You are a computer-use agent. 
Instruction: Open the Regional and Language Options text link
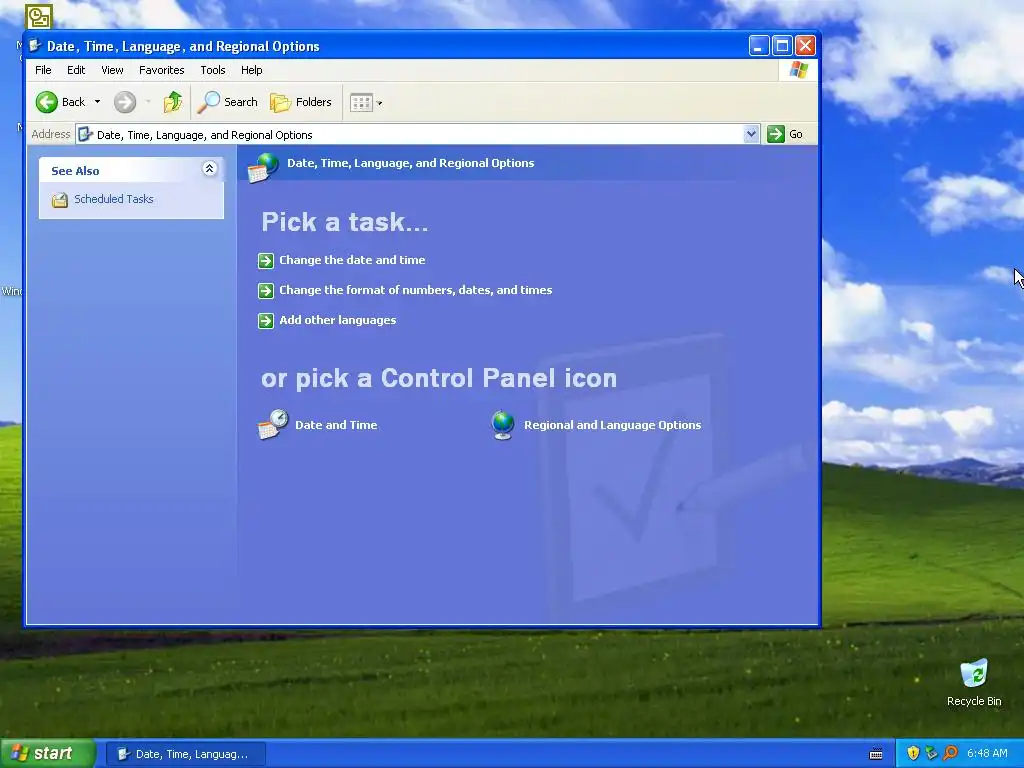tap(613, 425)
